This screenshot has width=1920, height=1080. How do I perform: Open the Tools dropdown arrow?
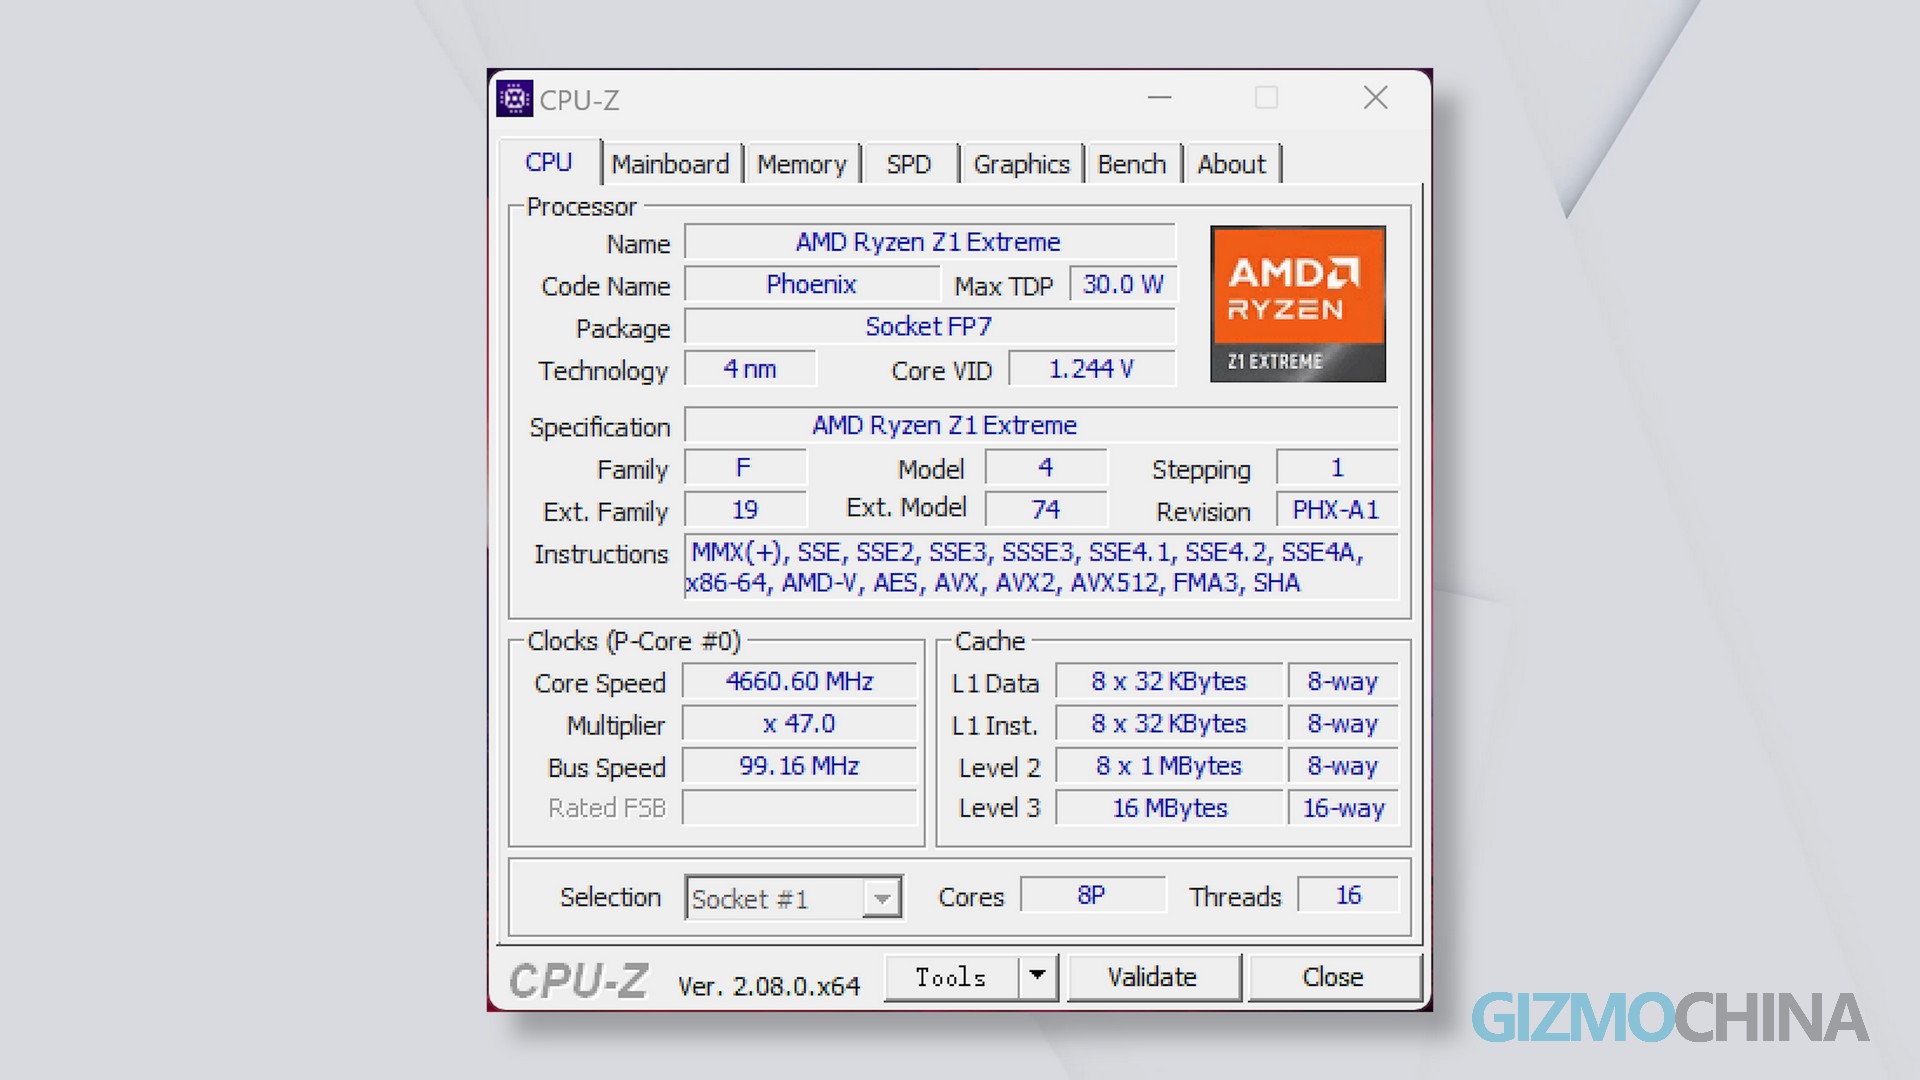point(1037,976)
